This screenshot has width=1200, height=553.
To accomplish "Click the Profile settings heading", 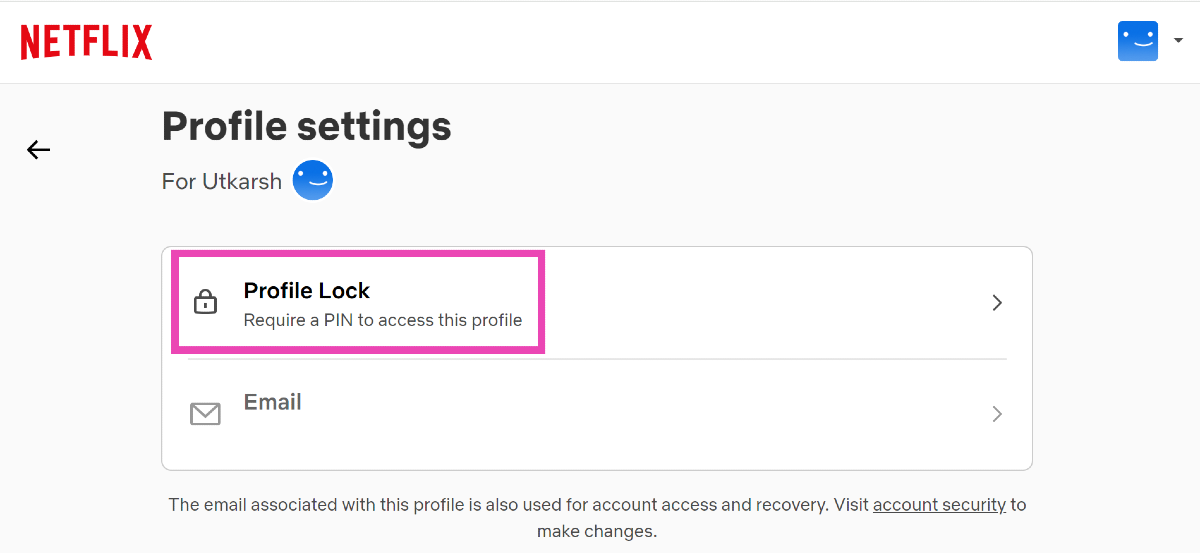I will [x=306, y=127].
